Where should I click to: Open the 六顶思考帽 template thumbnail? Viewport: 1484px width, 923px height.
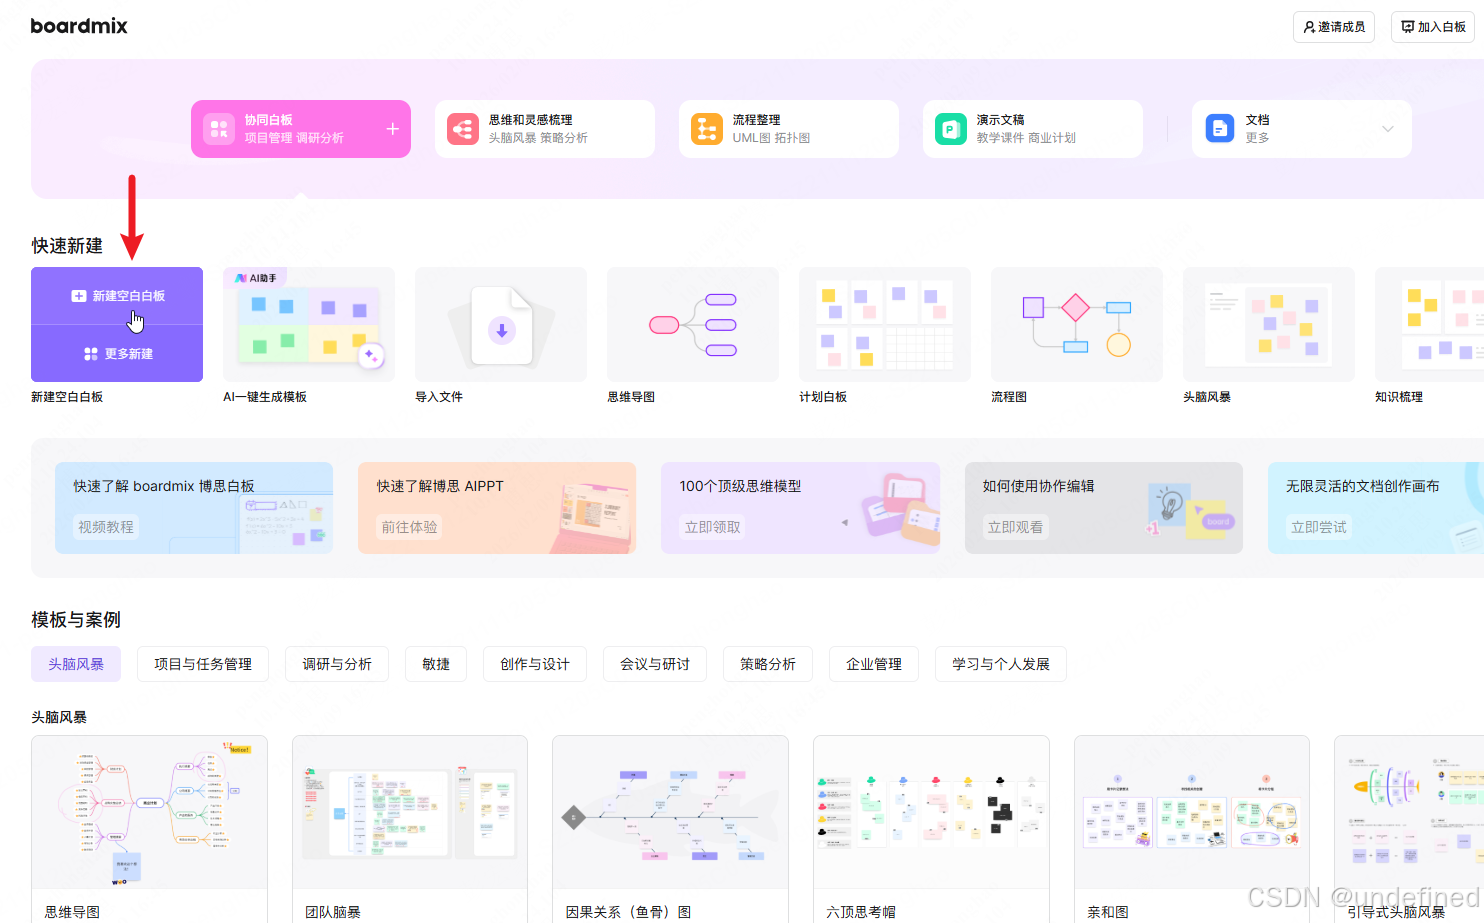click(931, 812)
